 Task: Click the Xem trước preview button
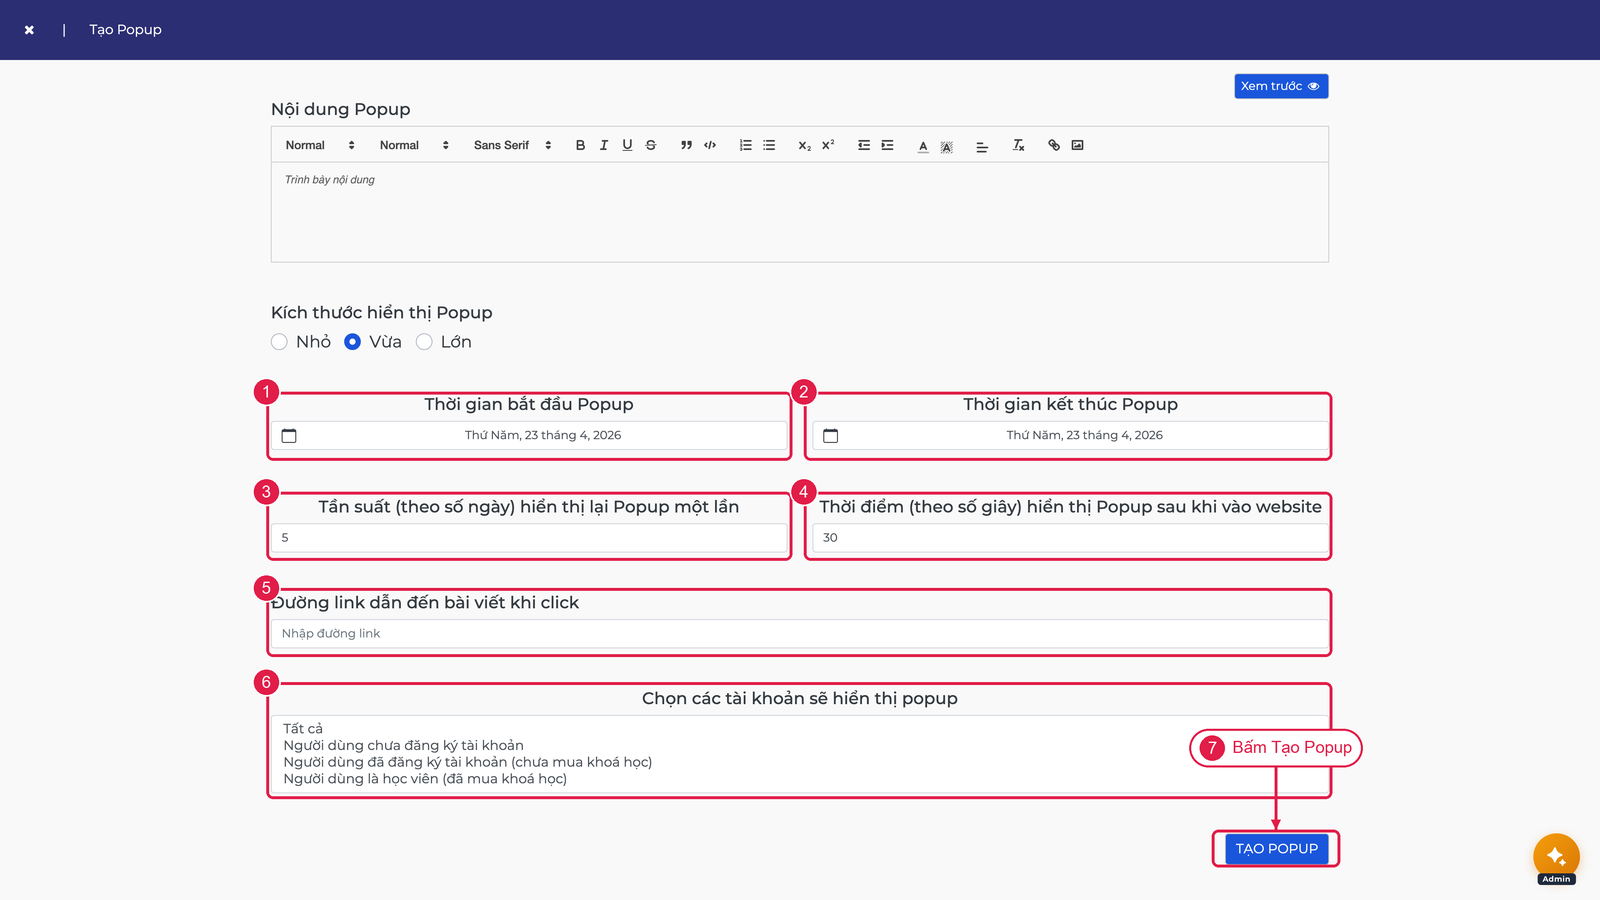tap(1281, 86)
